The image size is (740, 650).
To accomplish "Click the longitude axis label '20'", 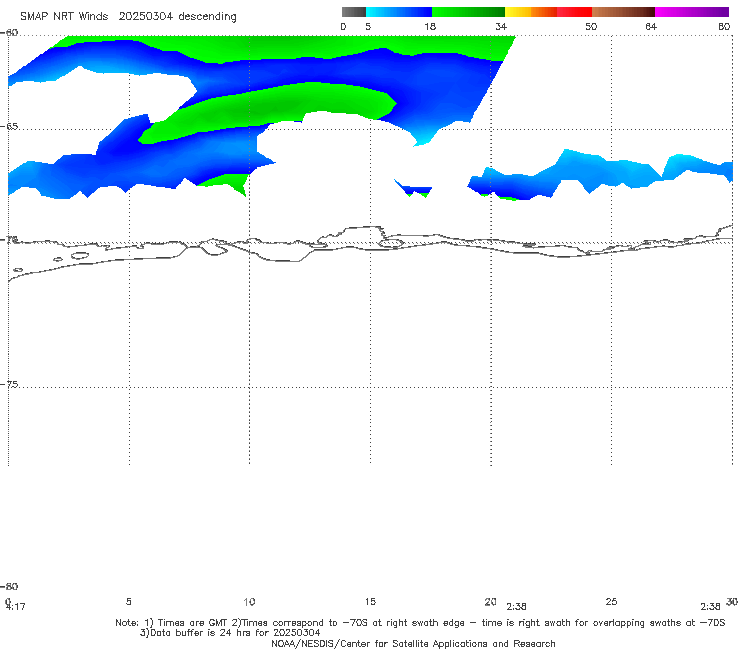I will click(x=490, y=602).
